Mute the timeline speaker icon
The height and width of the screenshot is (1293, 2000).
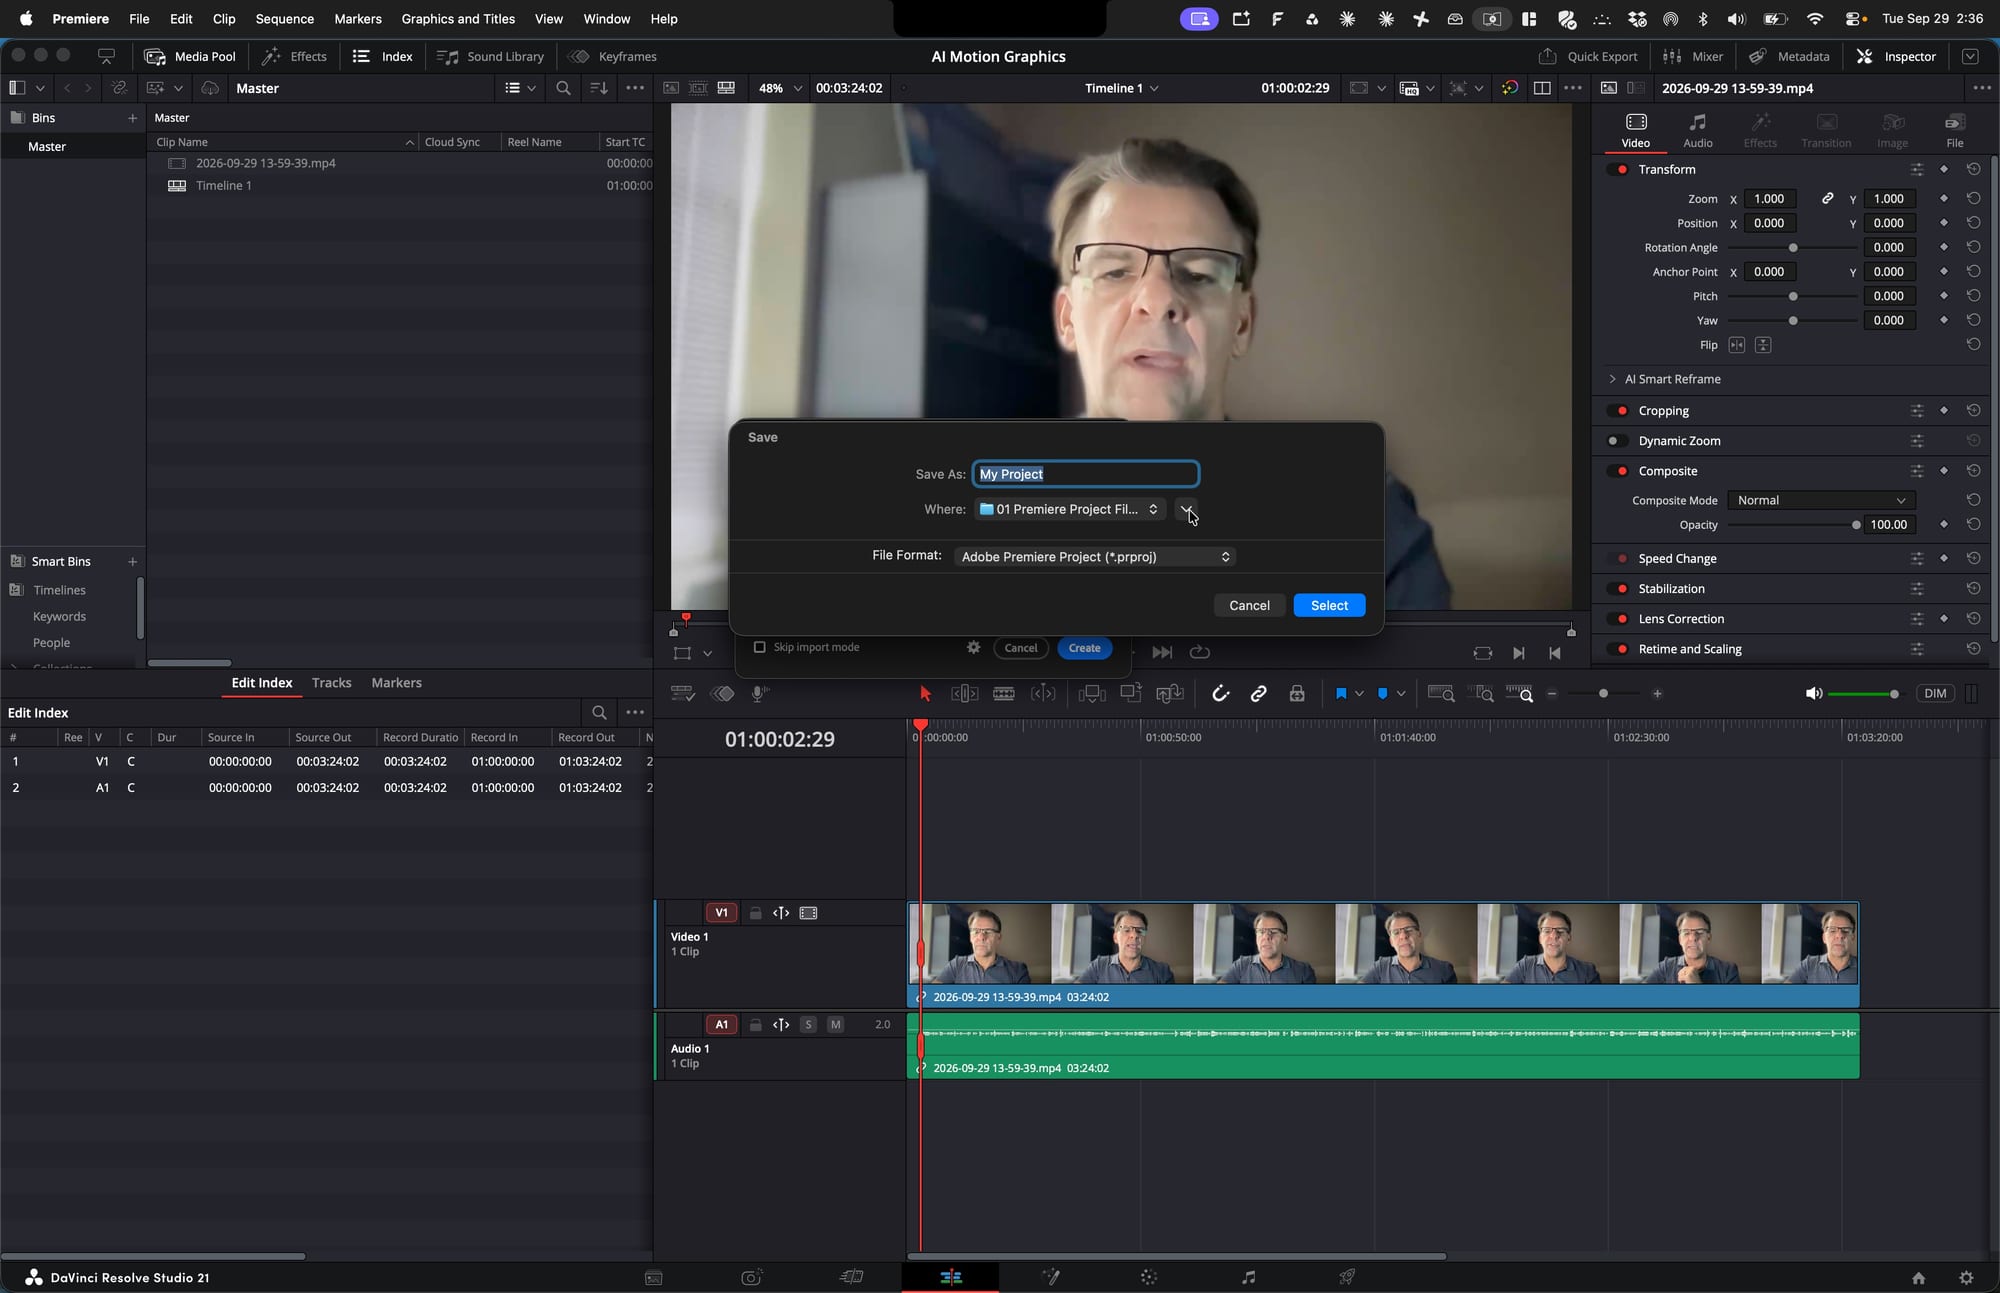coord(1813,694)
